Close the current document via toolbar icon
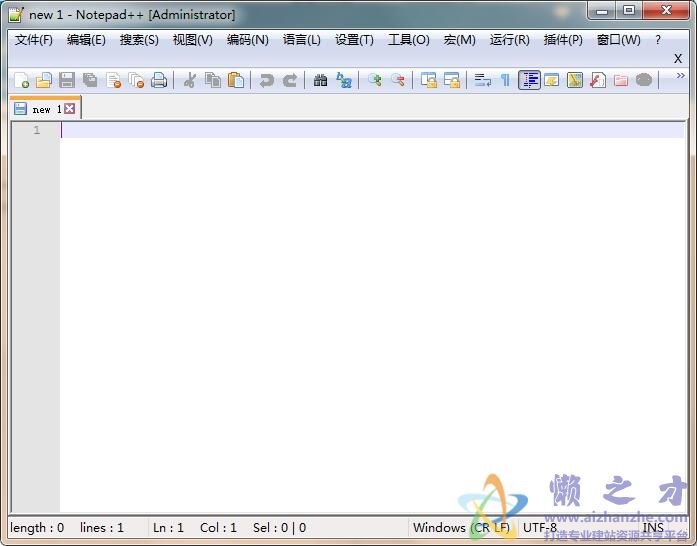Image resolution: width=697 pixels, height=546 pixels. tap(113, 80)
